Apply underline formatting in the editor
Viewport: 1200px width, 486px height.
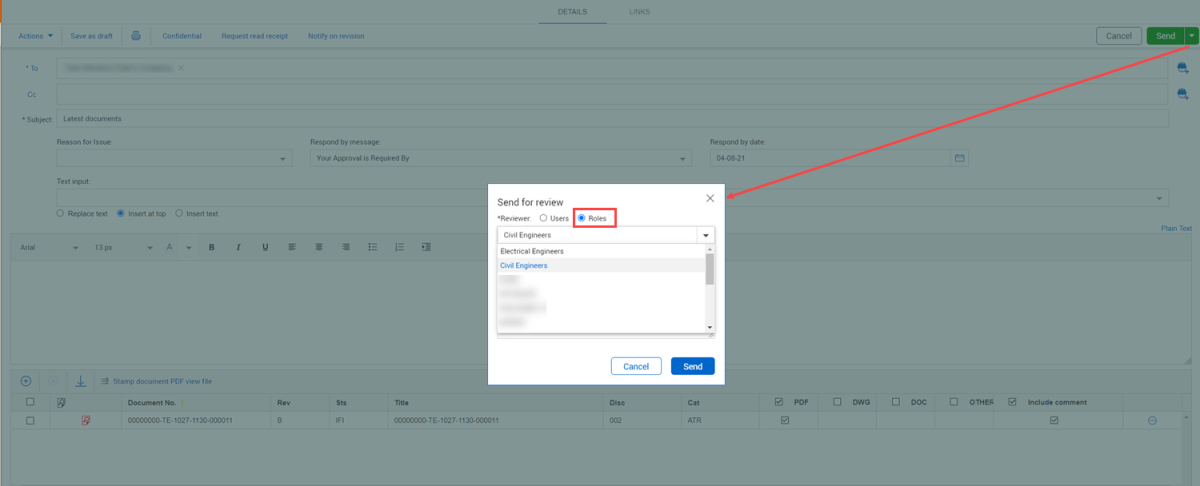pos(264,247)
